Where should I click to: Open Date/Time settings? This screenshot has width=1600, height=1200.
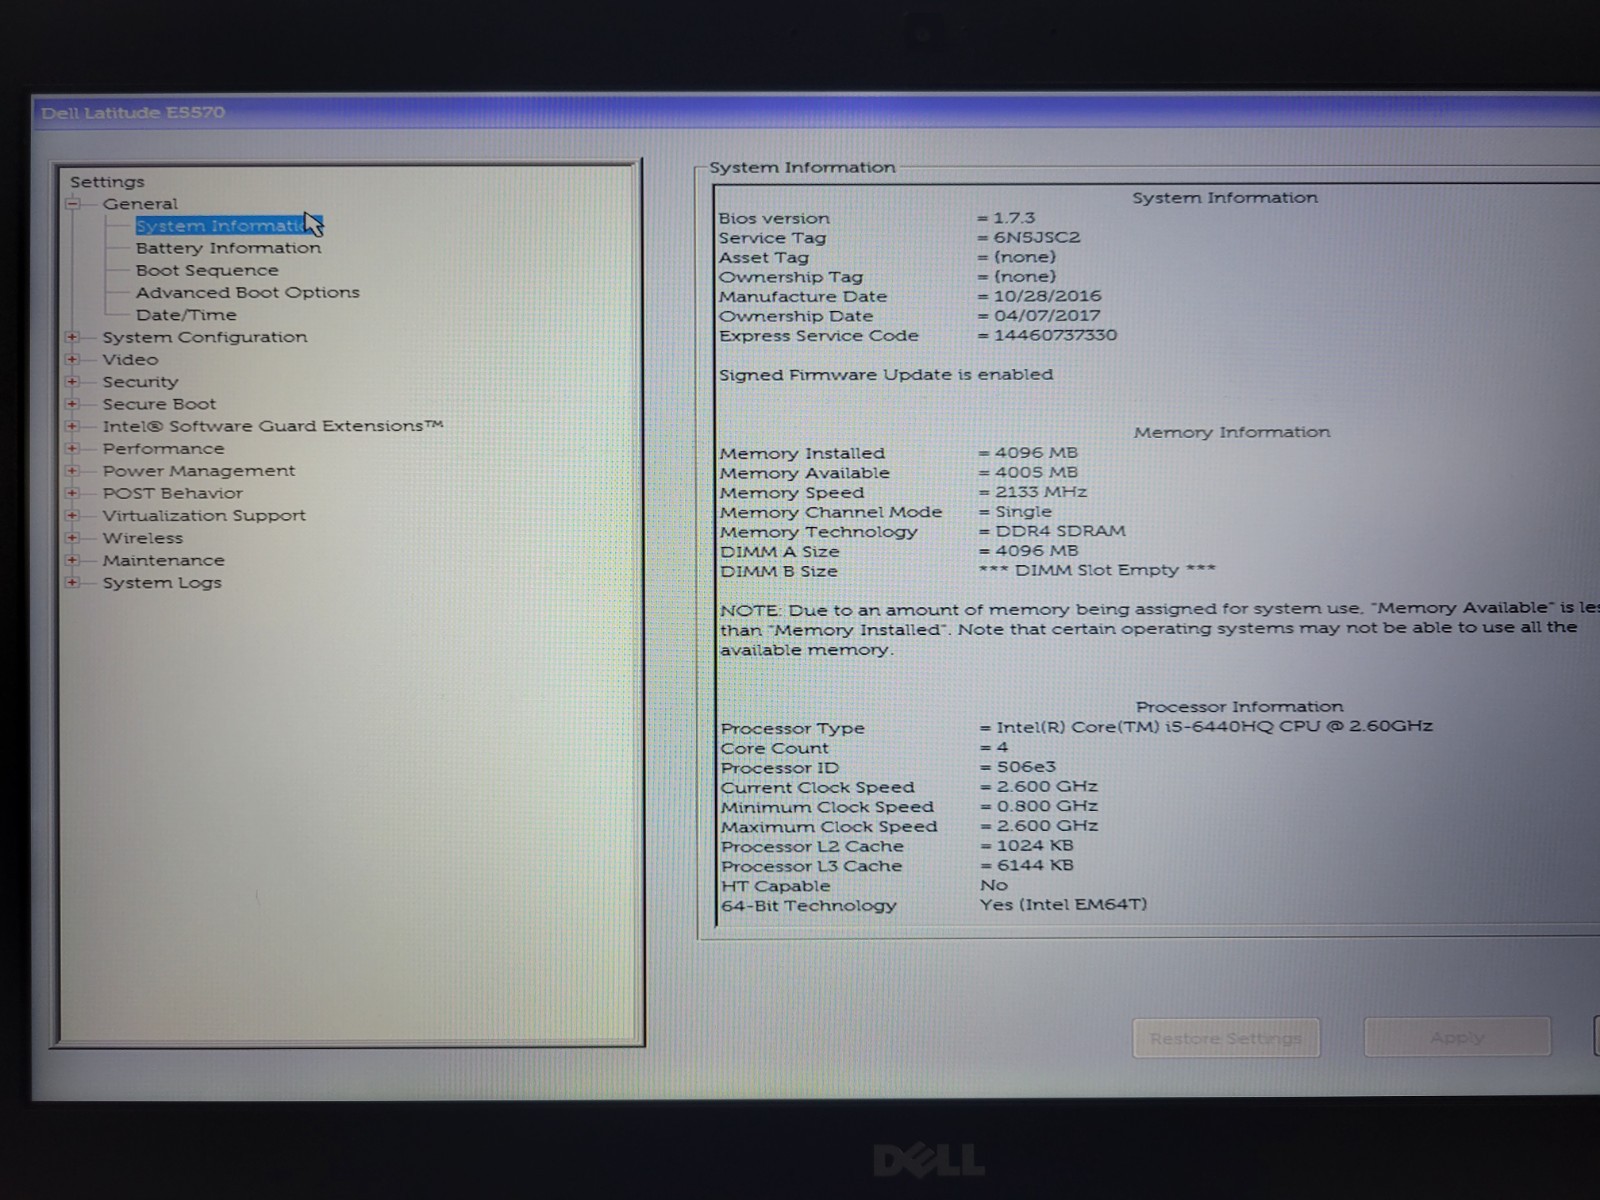coord(186,315)
